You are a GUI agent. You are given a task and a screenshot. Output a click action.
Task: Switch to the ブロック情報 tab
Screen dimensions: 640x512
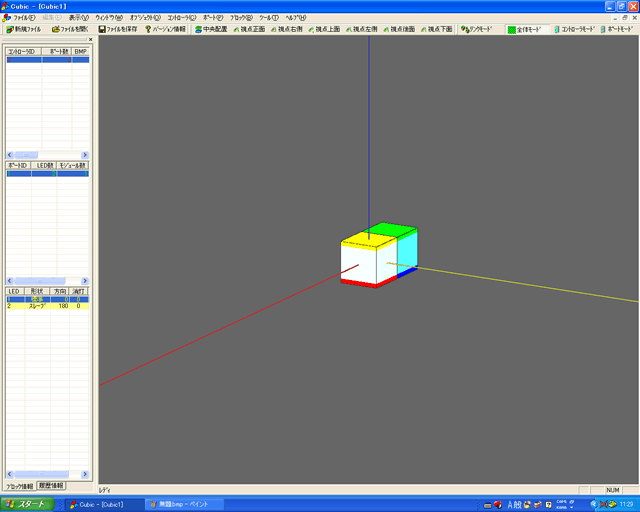tap(19, 485)
